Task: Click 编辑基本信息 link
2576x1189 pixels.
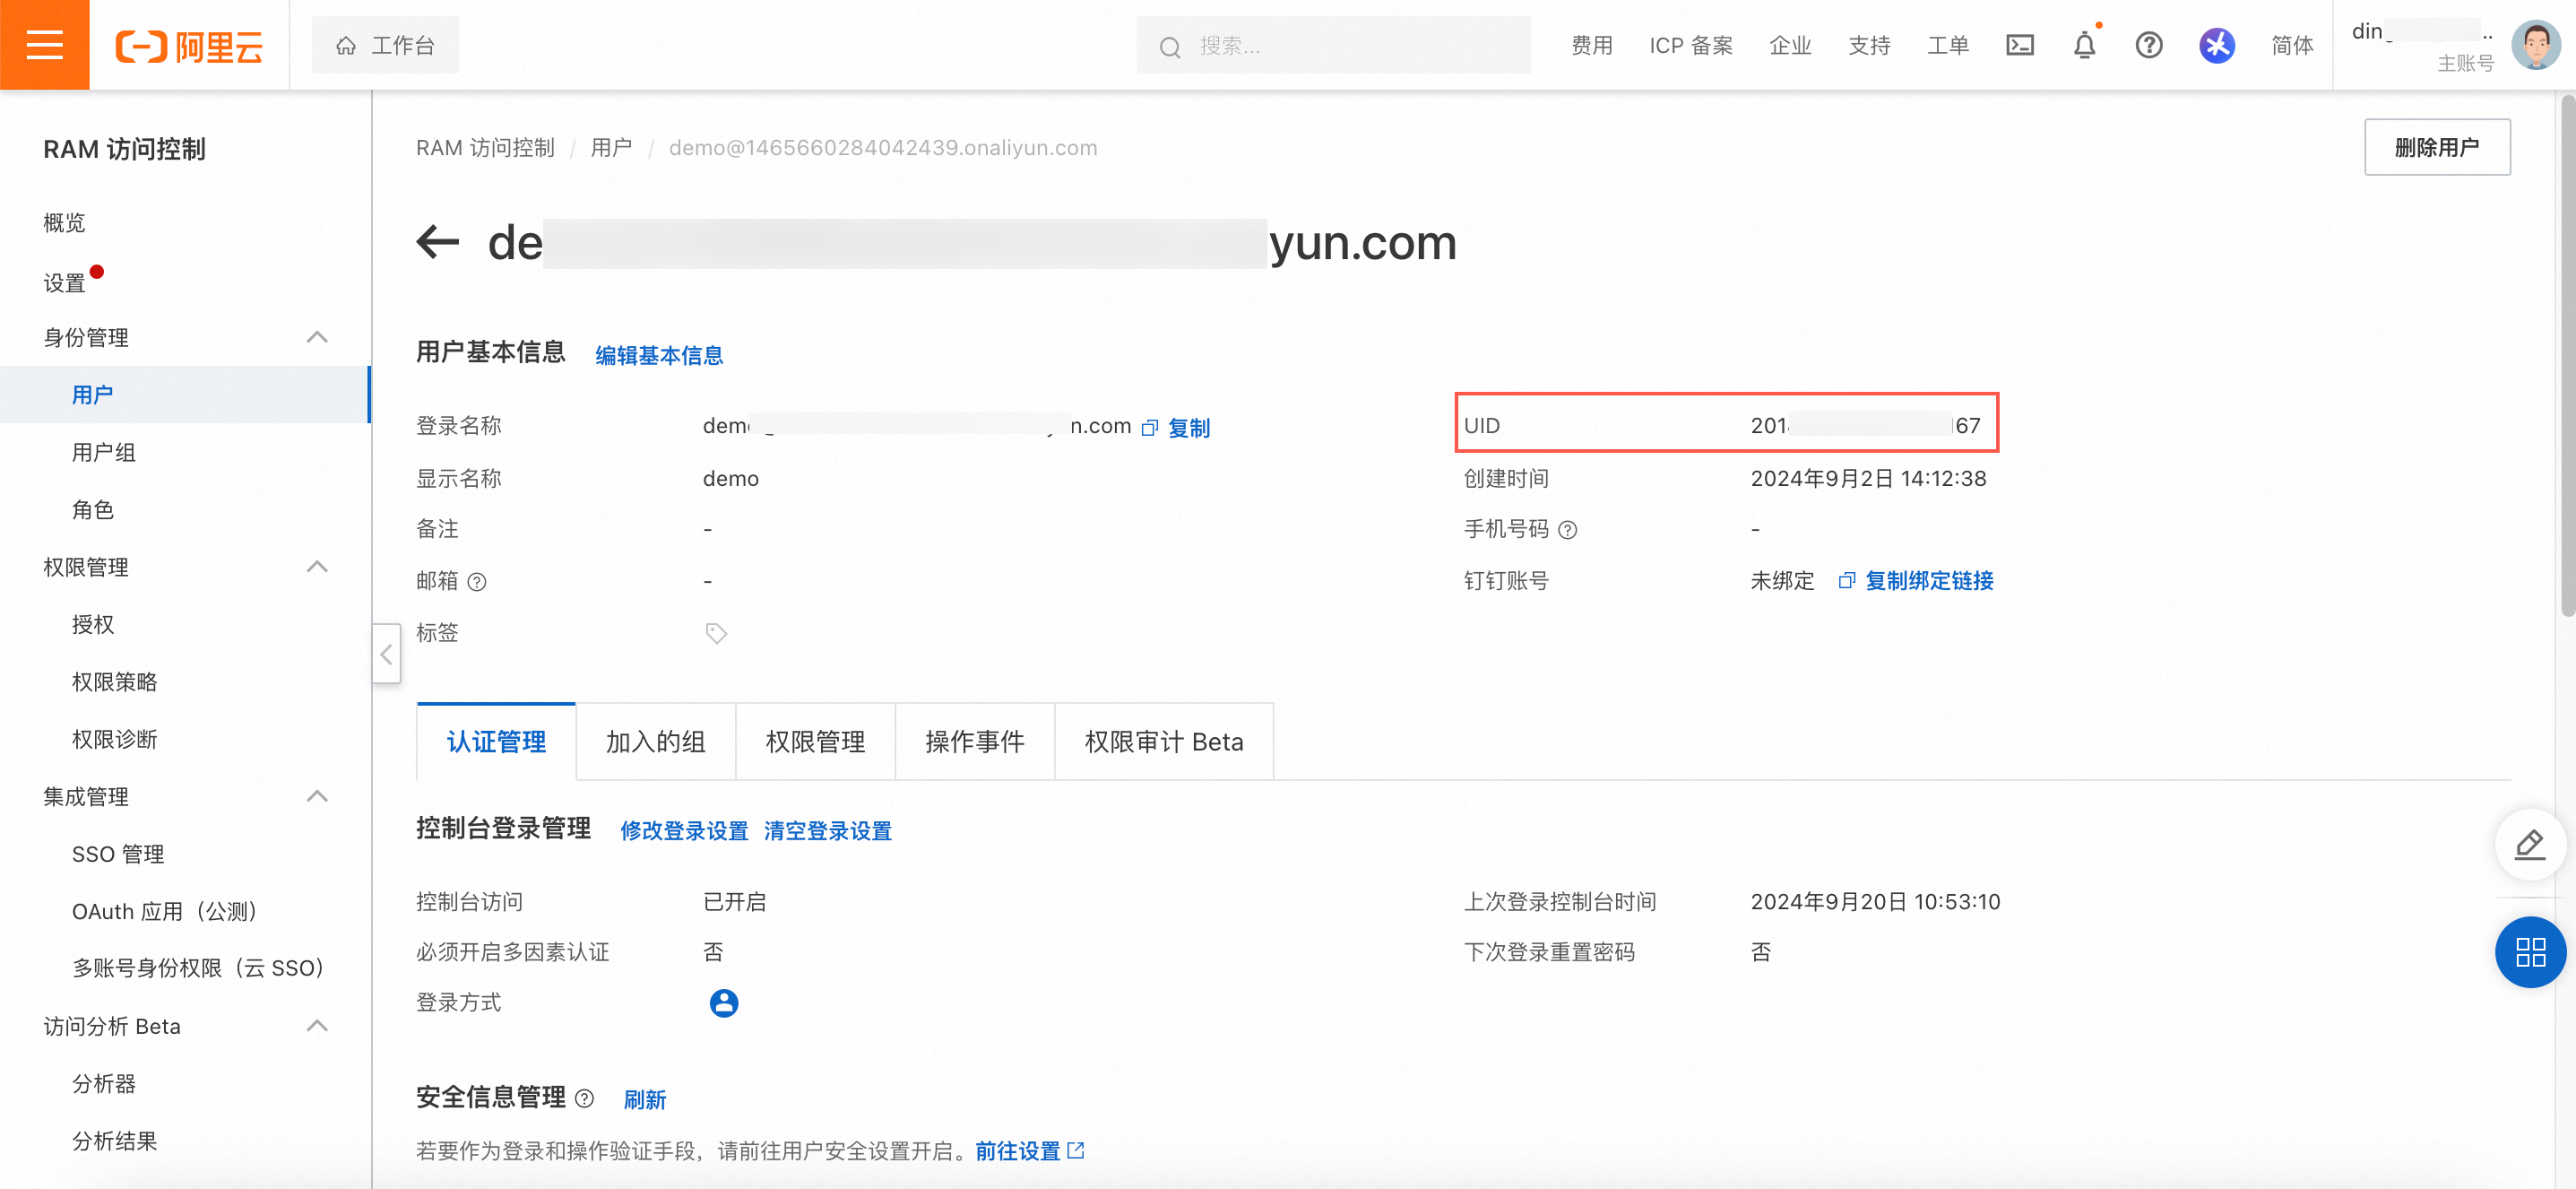Action: click(x=659, y=355)
